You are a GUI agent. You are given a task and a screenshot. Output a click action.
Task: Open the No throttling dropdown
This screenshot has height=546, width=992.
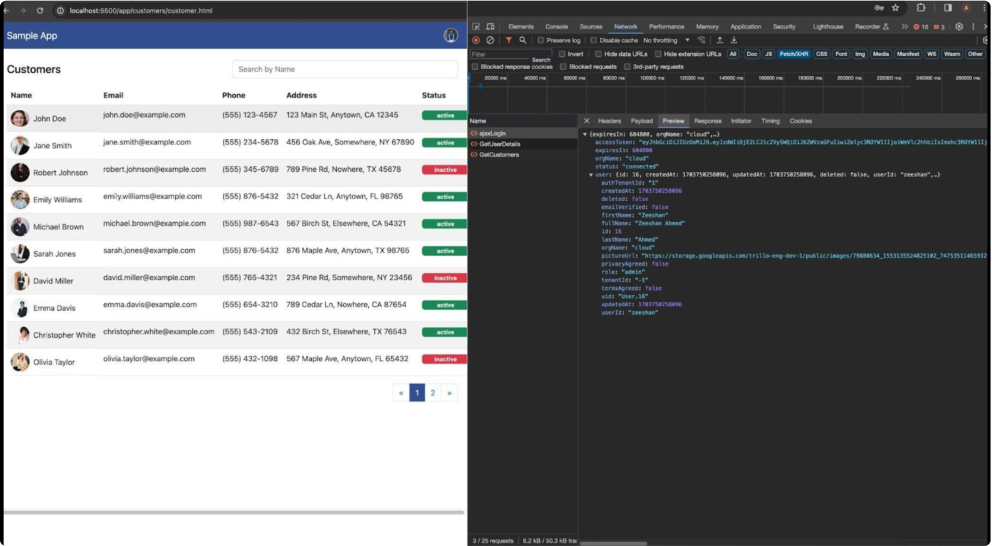(x=666, y=40)
